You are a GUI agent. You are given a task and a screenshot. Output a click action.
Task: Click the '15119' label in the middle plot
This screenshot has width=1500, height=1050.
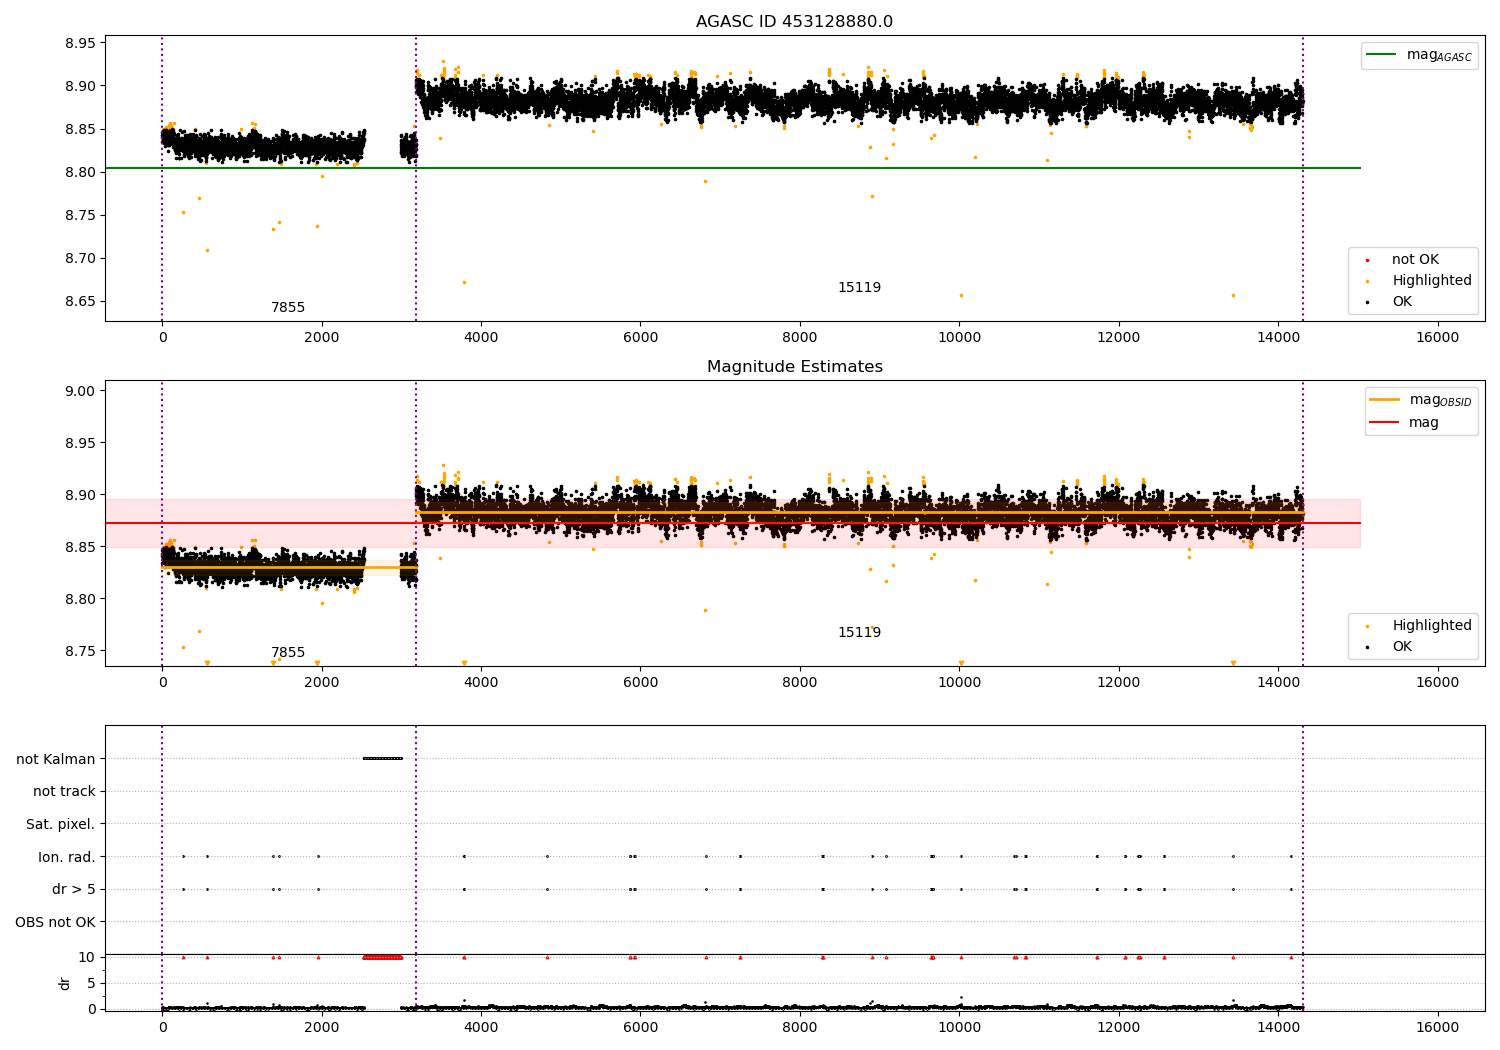(x=859, y=633)
